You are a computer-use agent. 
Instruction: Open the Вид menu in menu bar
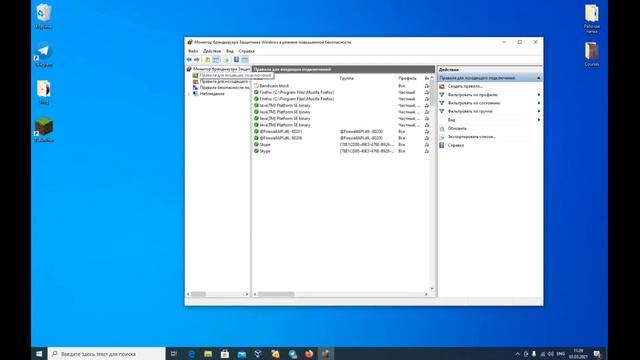230,51
